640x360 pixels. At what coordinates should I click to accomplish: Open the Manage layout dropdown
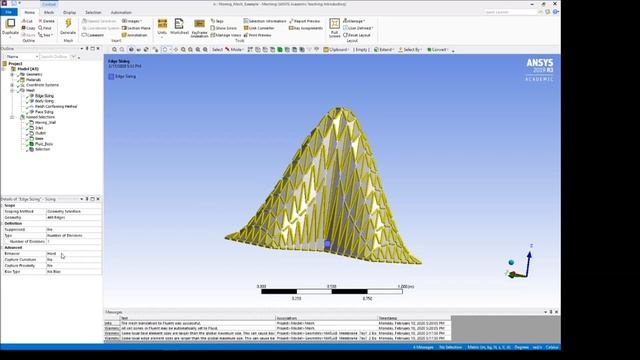[x=354, y=21]
